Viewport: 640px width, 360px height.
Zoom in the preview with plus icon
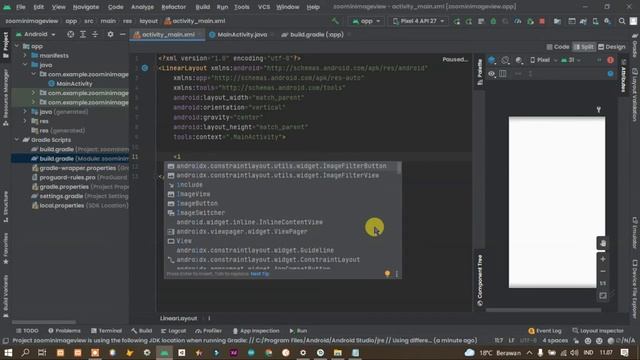point(603,259)
